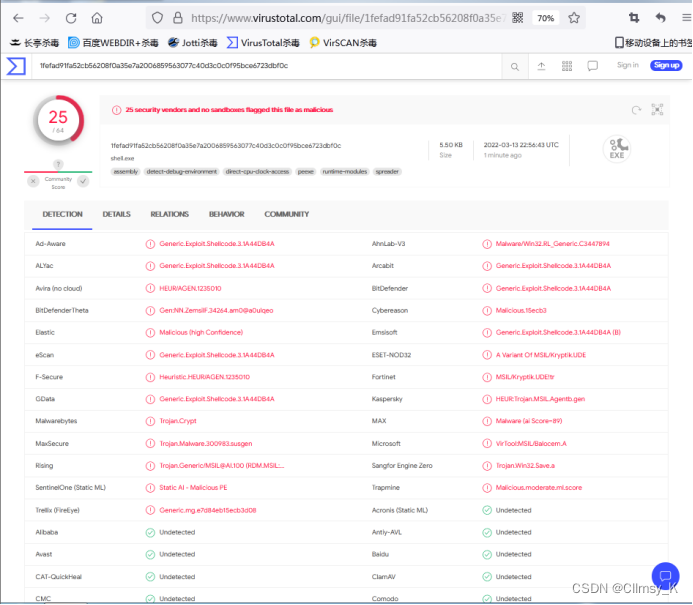Click Ad-Aware's alert icon
Image resolution: width=693 pixels, height=605 pixels.
click(x=150, y=244)
